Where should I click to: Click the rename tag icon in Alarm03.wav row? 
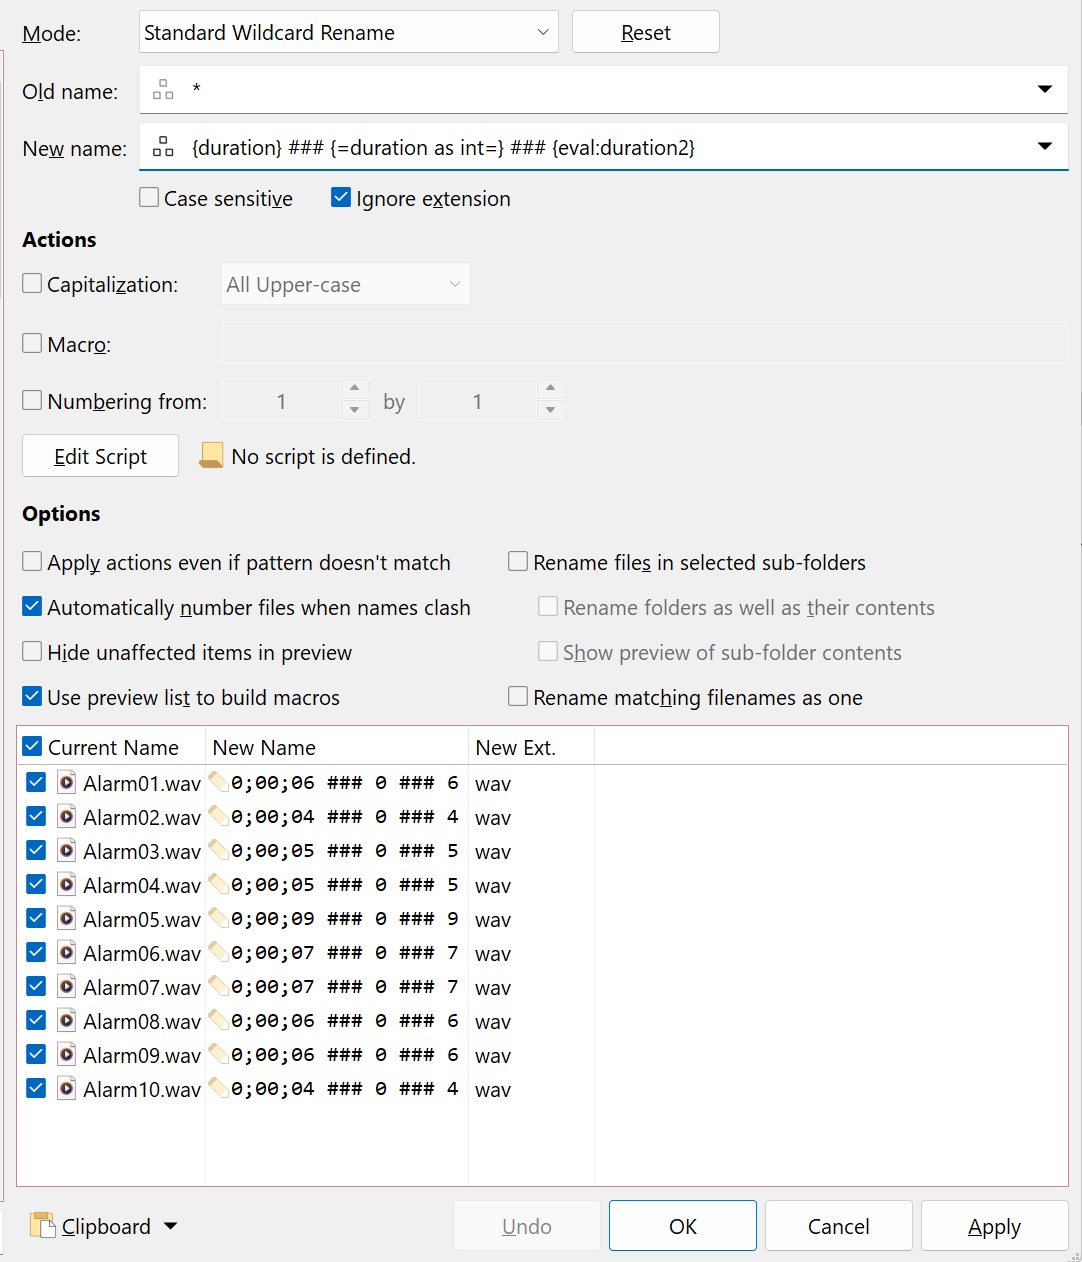(x=218, y=850)
